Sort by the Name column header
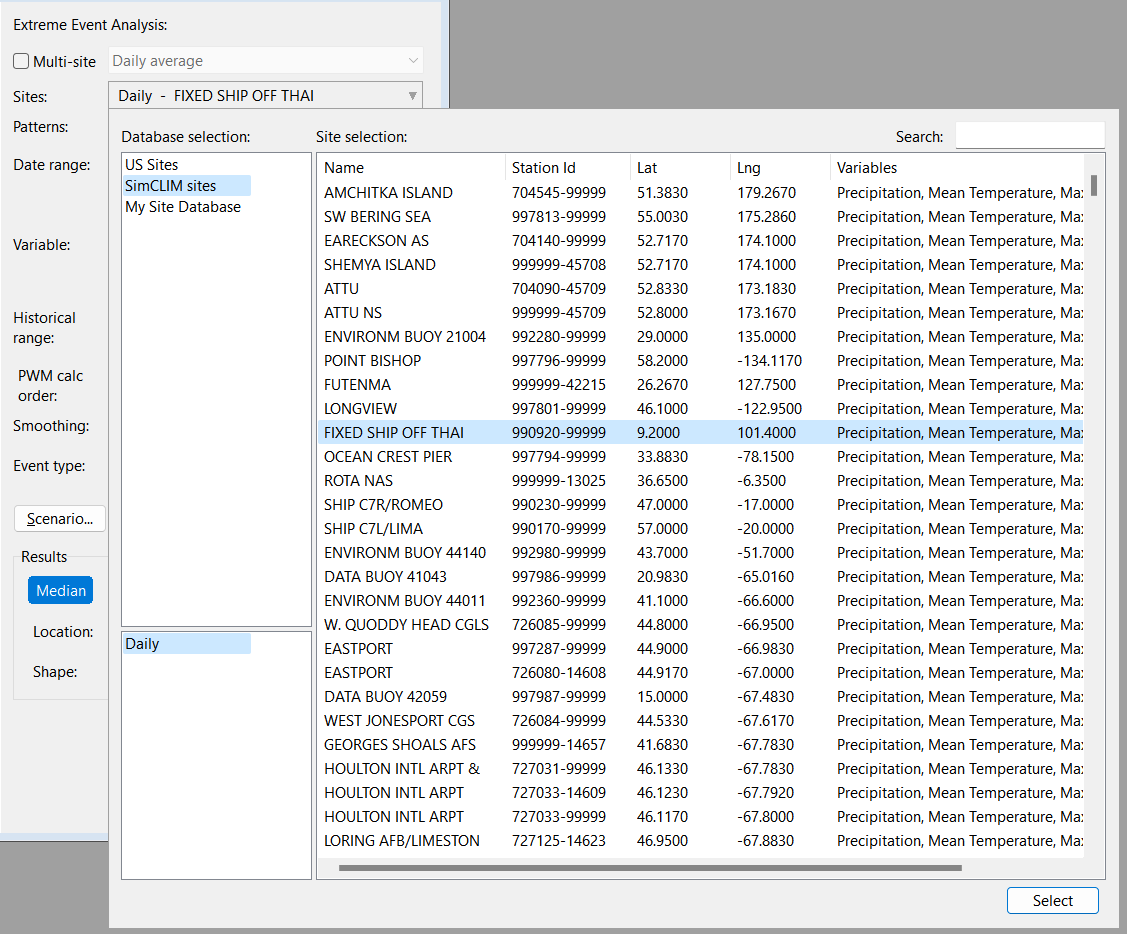The image size is (1127, 934). point(411,168)
